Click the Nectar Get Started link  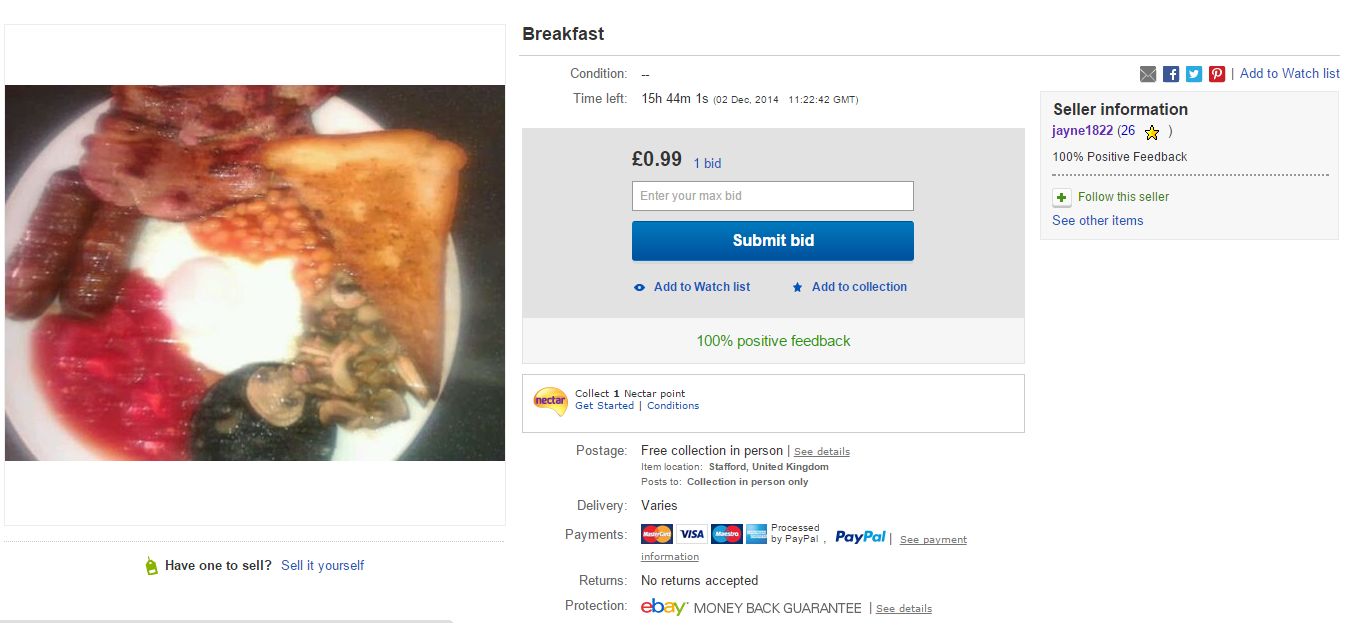(604, 406)
